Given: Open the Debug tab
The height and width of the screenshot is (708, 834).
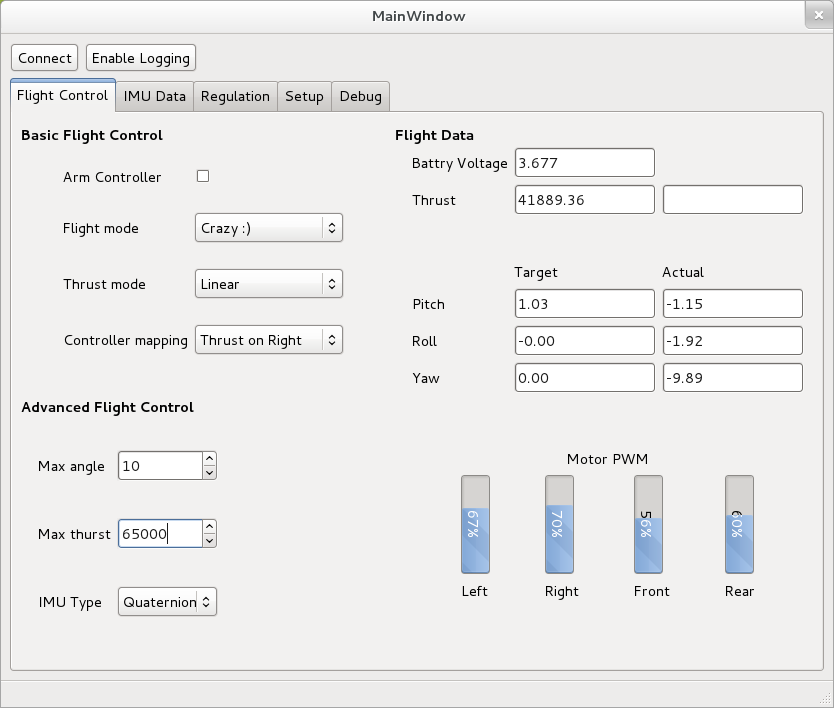Looking at the screenshot, I should pyautogui.click(x=361, y=96).
